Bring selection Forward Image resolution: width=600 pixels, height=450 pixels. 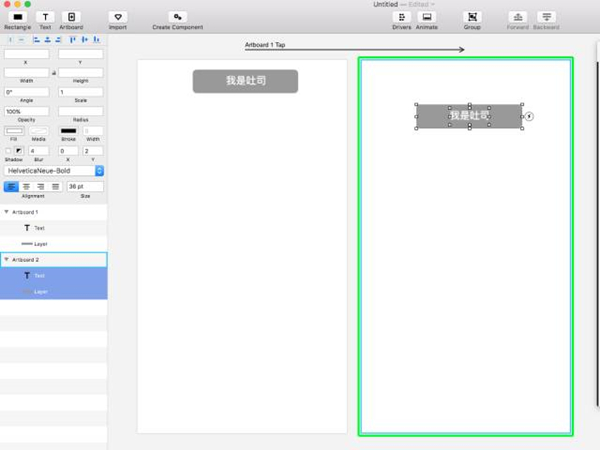[x=518, y=21]
